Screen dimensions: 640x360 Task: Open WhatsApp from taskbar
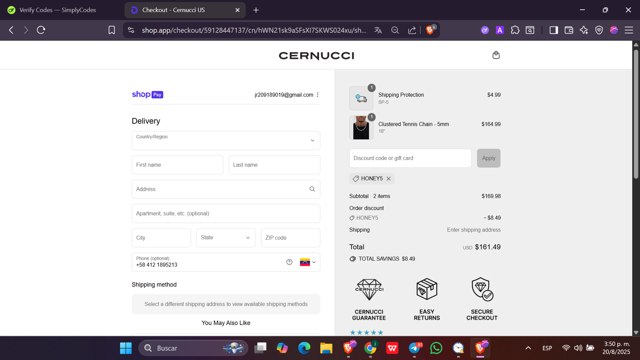click(436, 348)
